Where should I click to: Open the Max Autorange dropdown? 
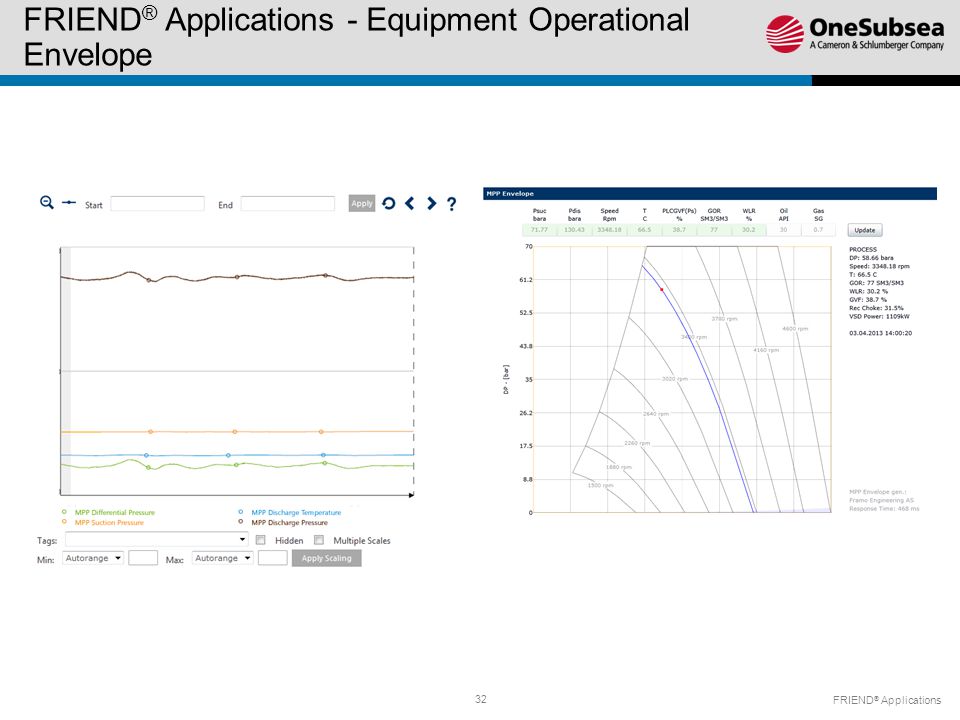pyautogui.click(x=223, y=558)
